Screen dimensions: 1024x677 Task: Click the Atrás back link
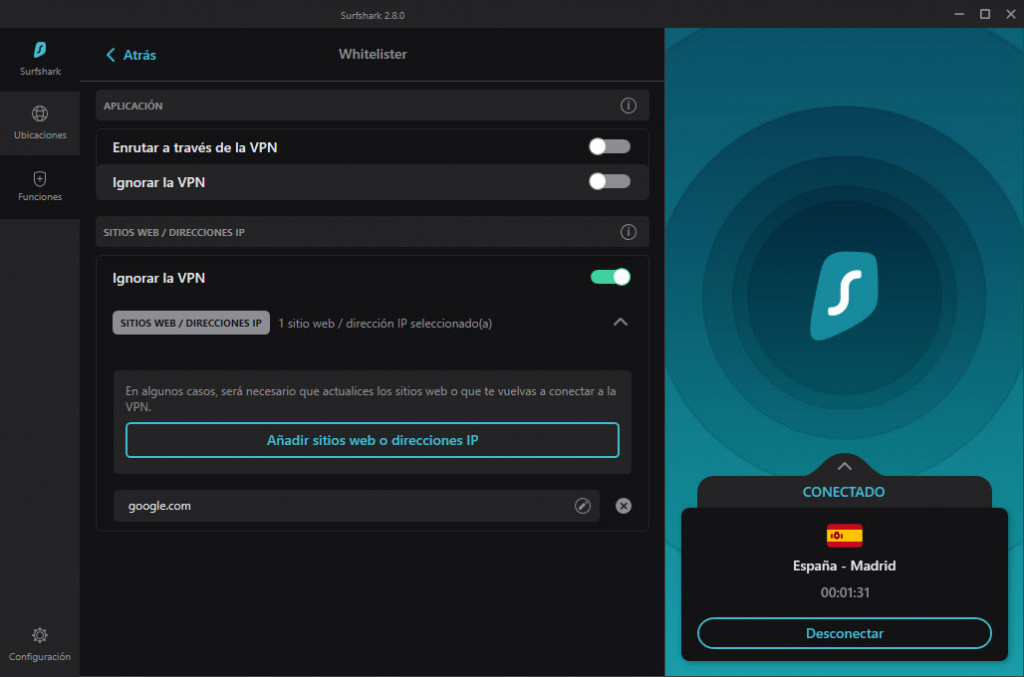[131, 55]
